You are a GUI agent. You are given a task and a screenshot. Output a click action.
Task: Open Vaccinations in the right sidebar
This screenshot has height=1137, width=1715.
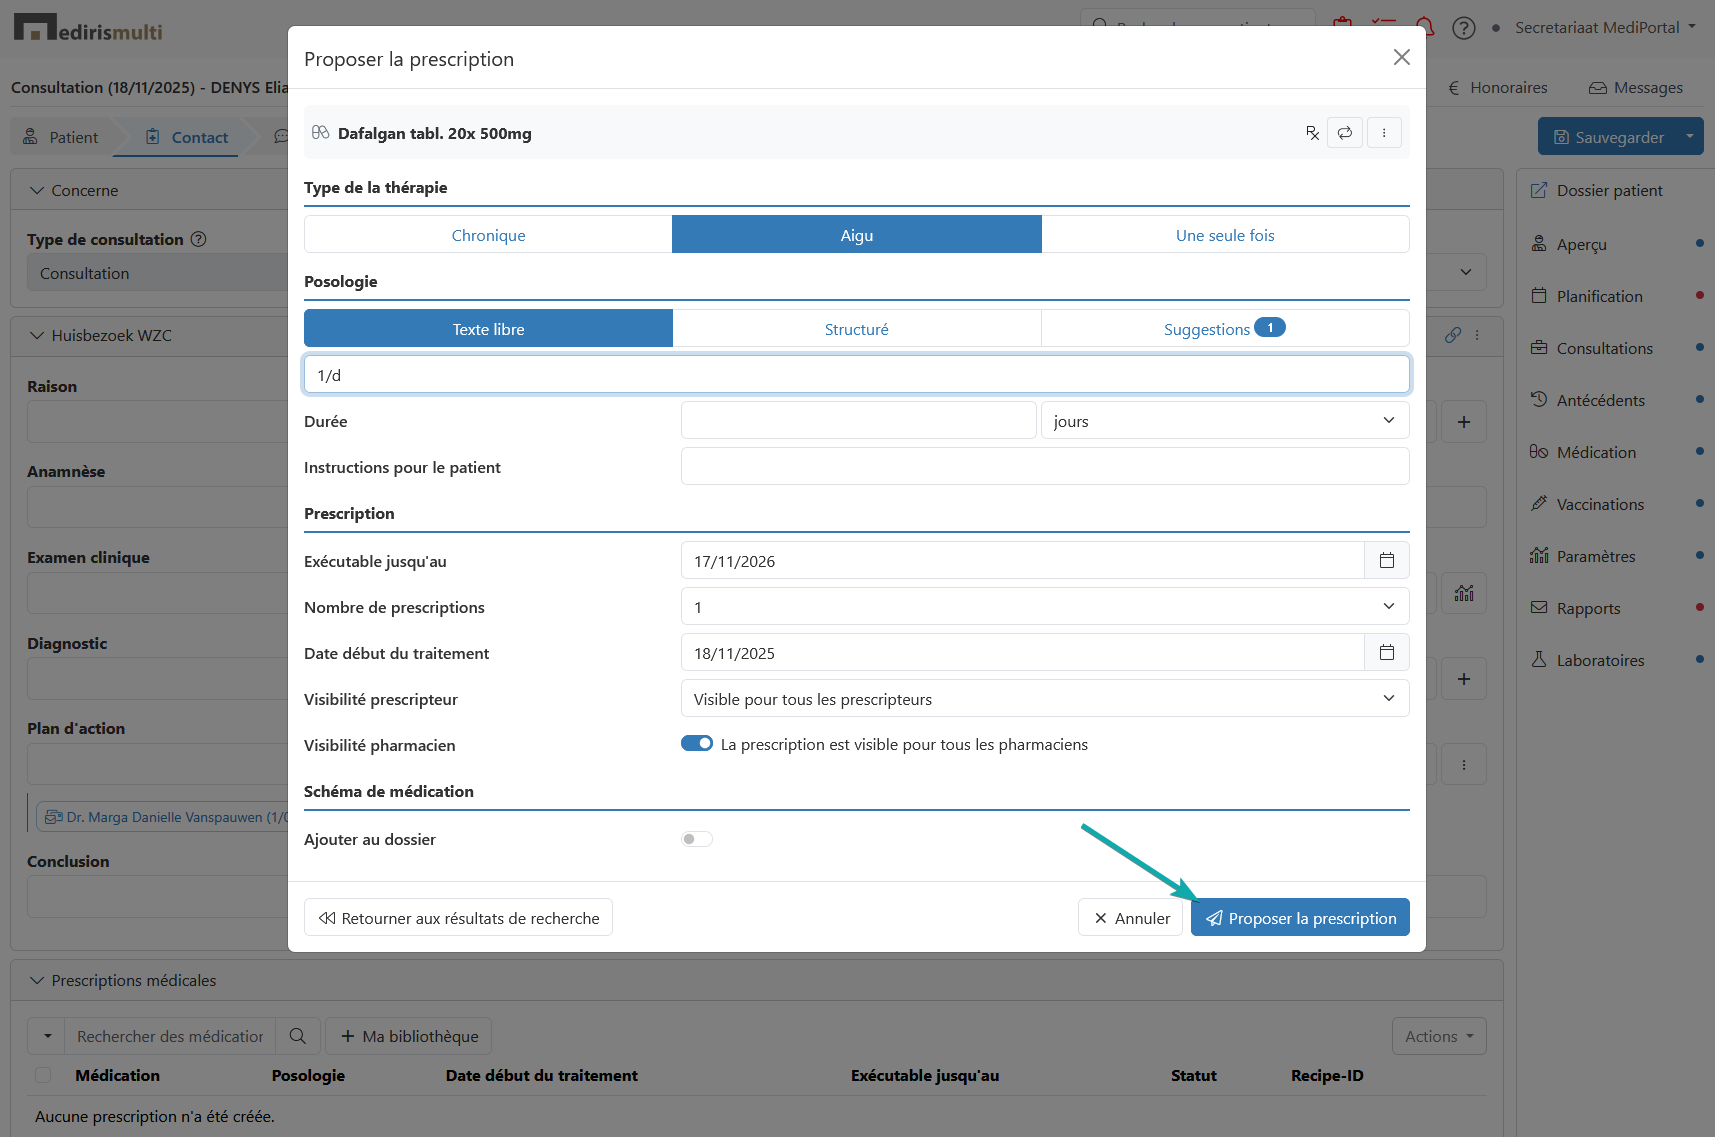pyautogui.click(x=1600, y=504)
